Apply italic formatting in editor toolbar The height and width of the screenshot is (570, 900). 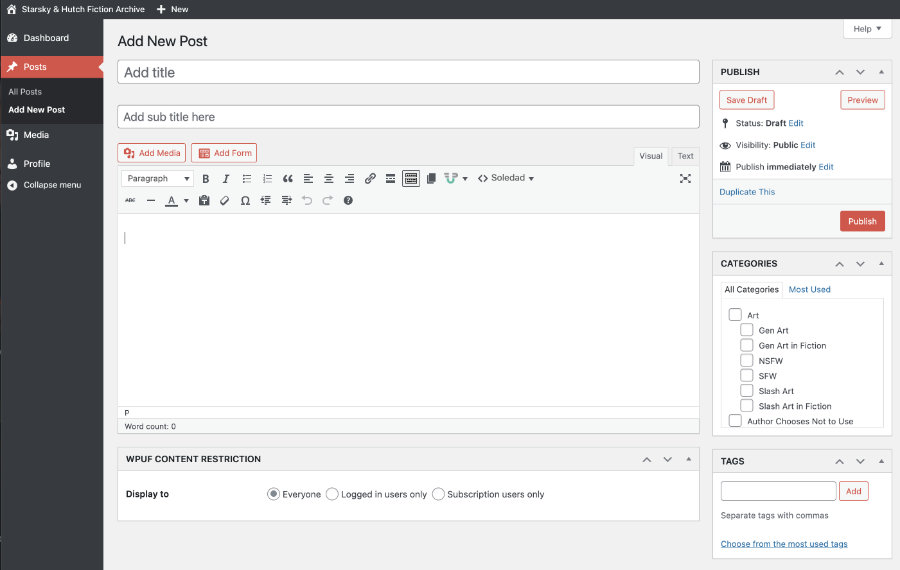tap(226, 179)
